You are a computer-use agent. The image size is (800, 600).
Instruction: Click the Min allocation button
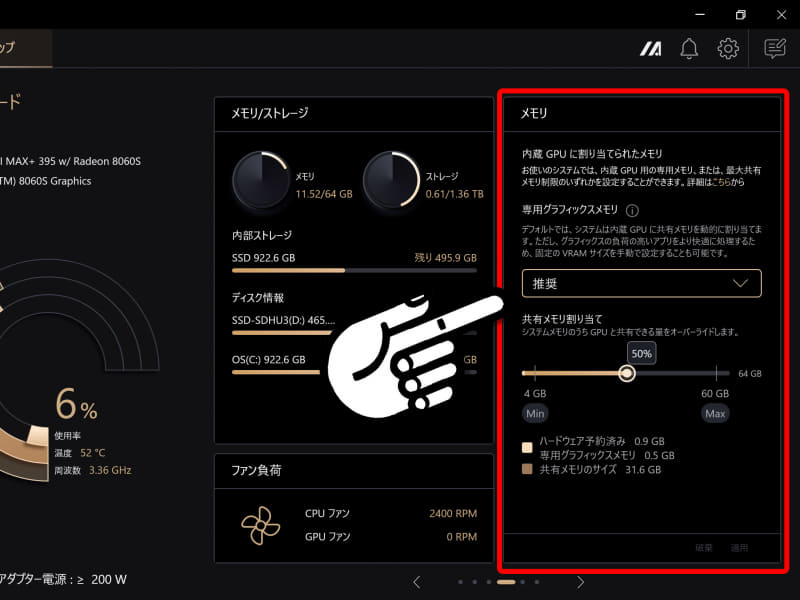point(535,413)
